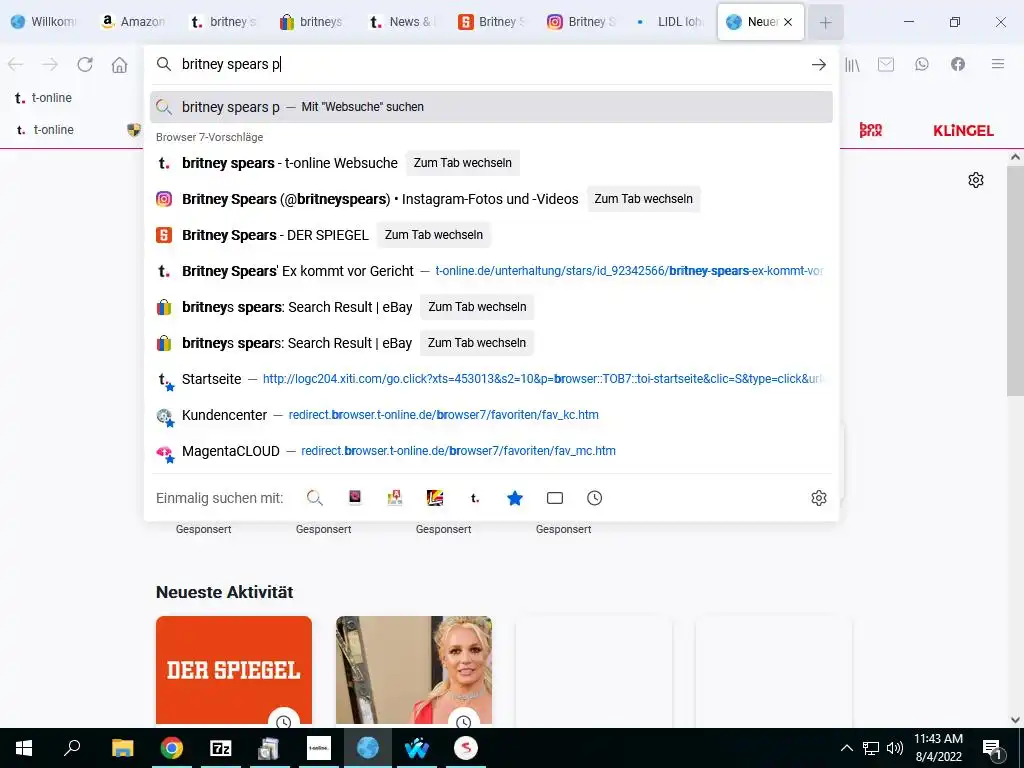Image resolution: width=1024 pixels, height=768 pixels.
Task: Click the KLiNGEL sponsored link
Action: point(963,130)
